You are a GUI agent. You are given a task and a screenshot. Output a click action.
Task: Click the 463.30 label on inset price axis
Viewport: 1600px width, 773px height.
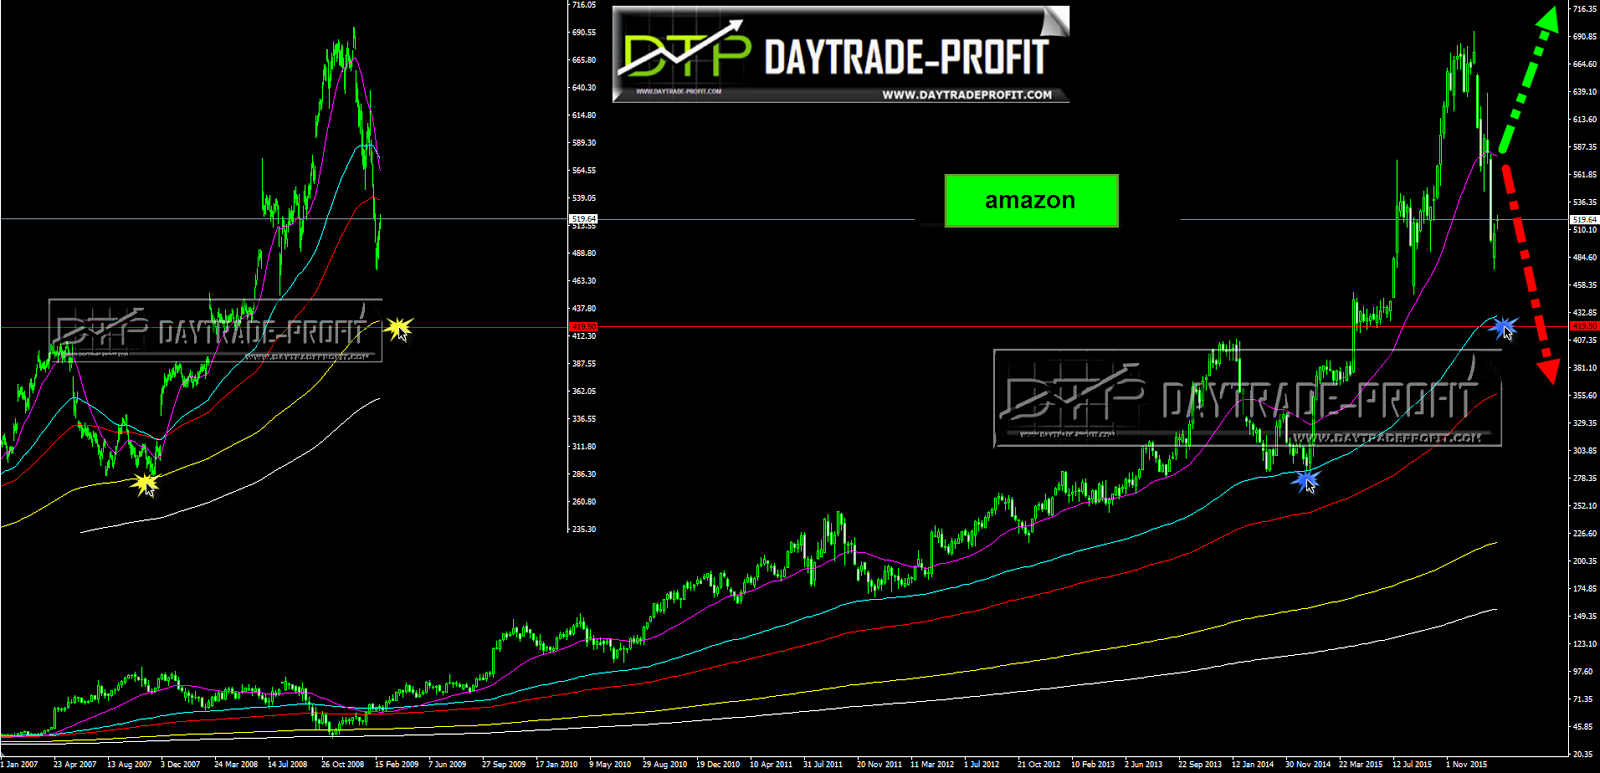584,281
